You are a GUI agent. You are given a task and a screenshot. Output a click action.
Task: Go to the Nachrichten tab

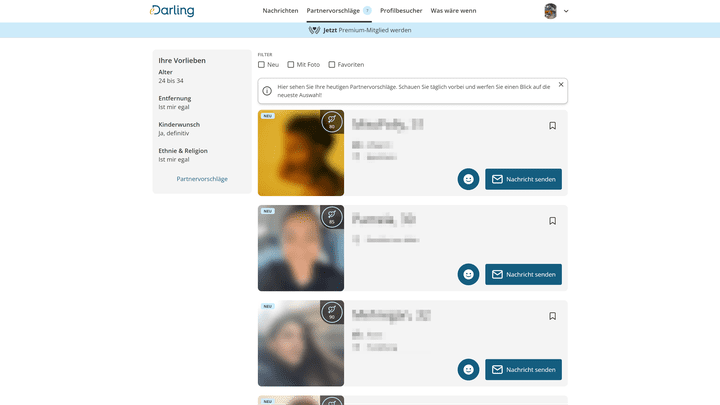(280, 11)
